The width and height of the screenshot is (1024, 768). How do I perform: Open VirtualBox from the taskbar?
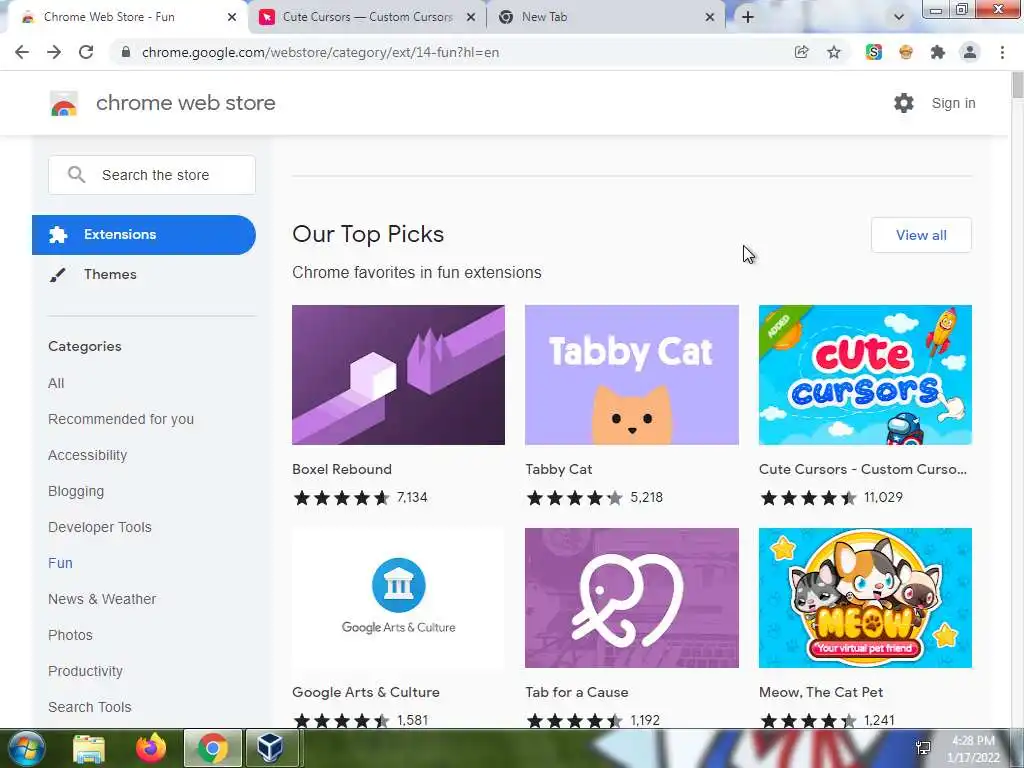pyautogui.click(x=271, y=748)
